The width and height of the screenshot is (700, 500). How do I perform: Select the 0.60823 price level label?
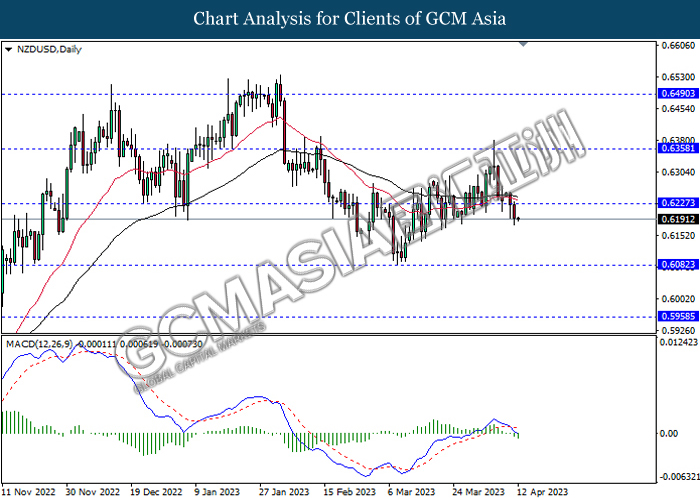coord(678,265)
